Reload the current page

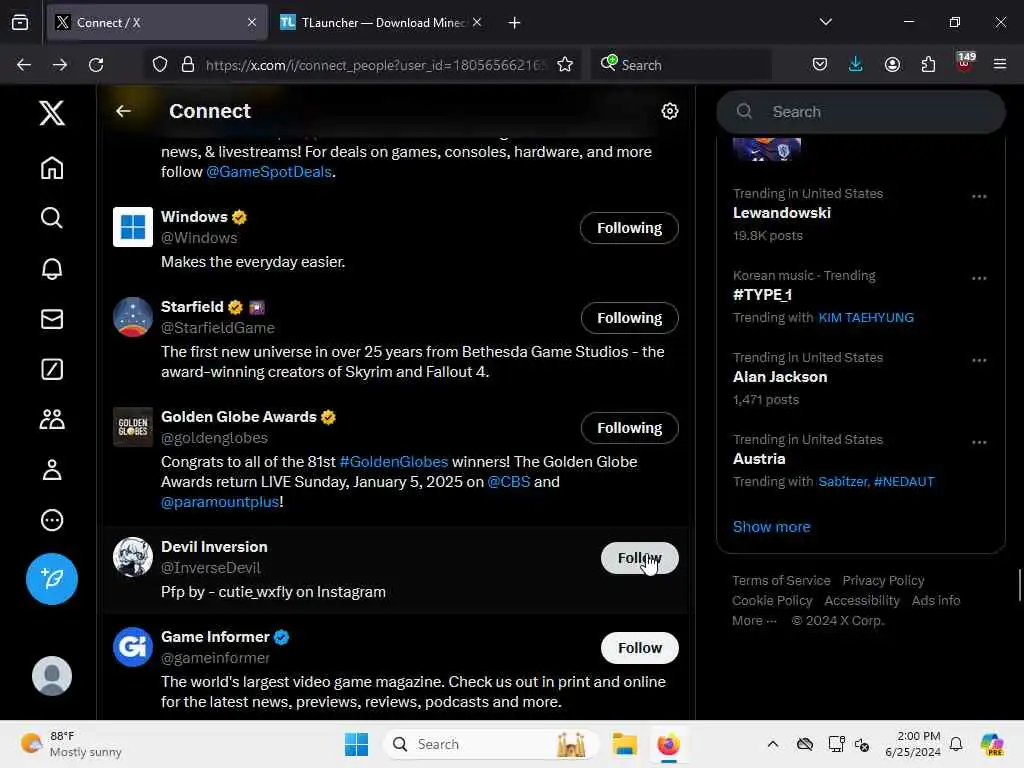(x=96, y=65)
